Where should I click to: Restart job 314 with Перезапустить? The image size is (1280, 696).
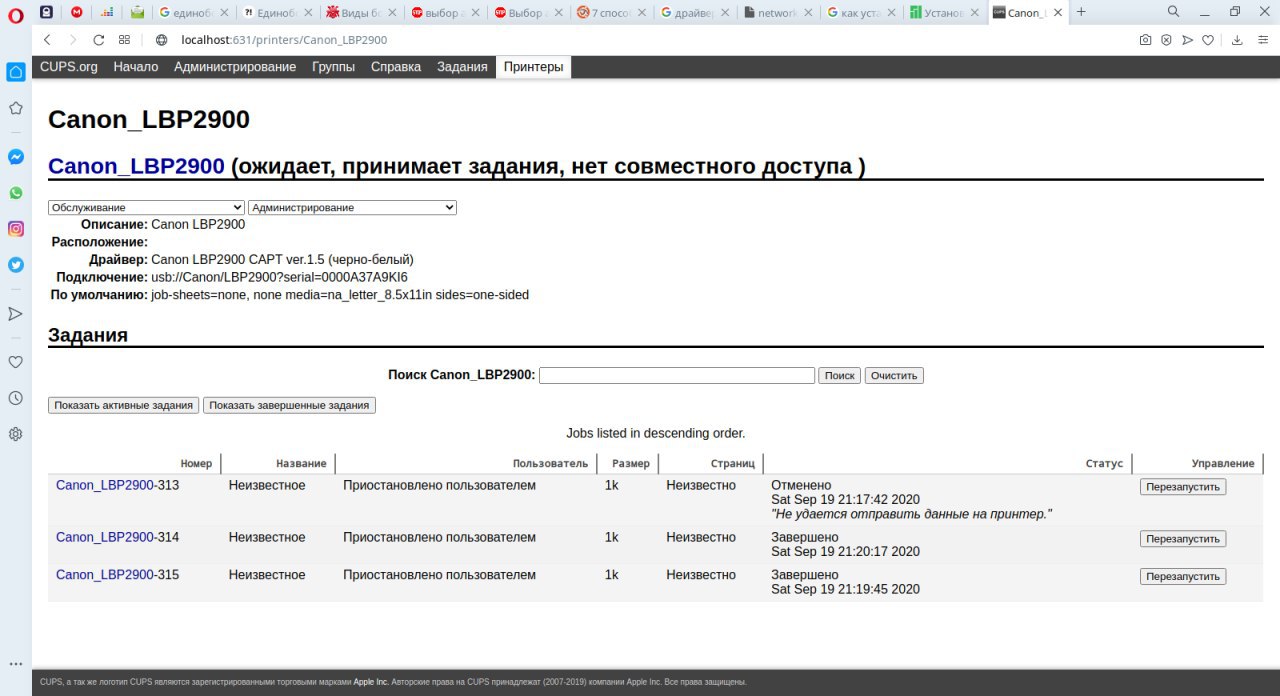tap(1183, 539)
